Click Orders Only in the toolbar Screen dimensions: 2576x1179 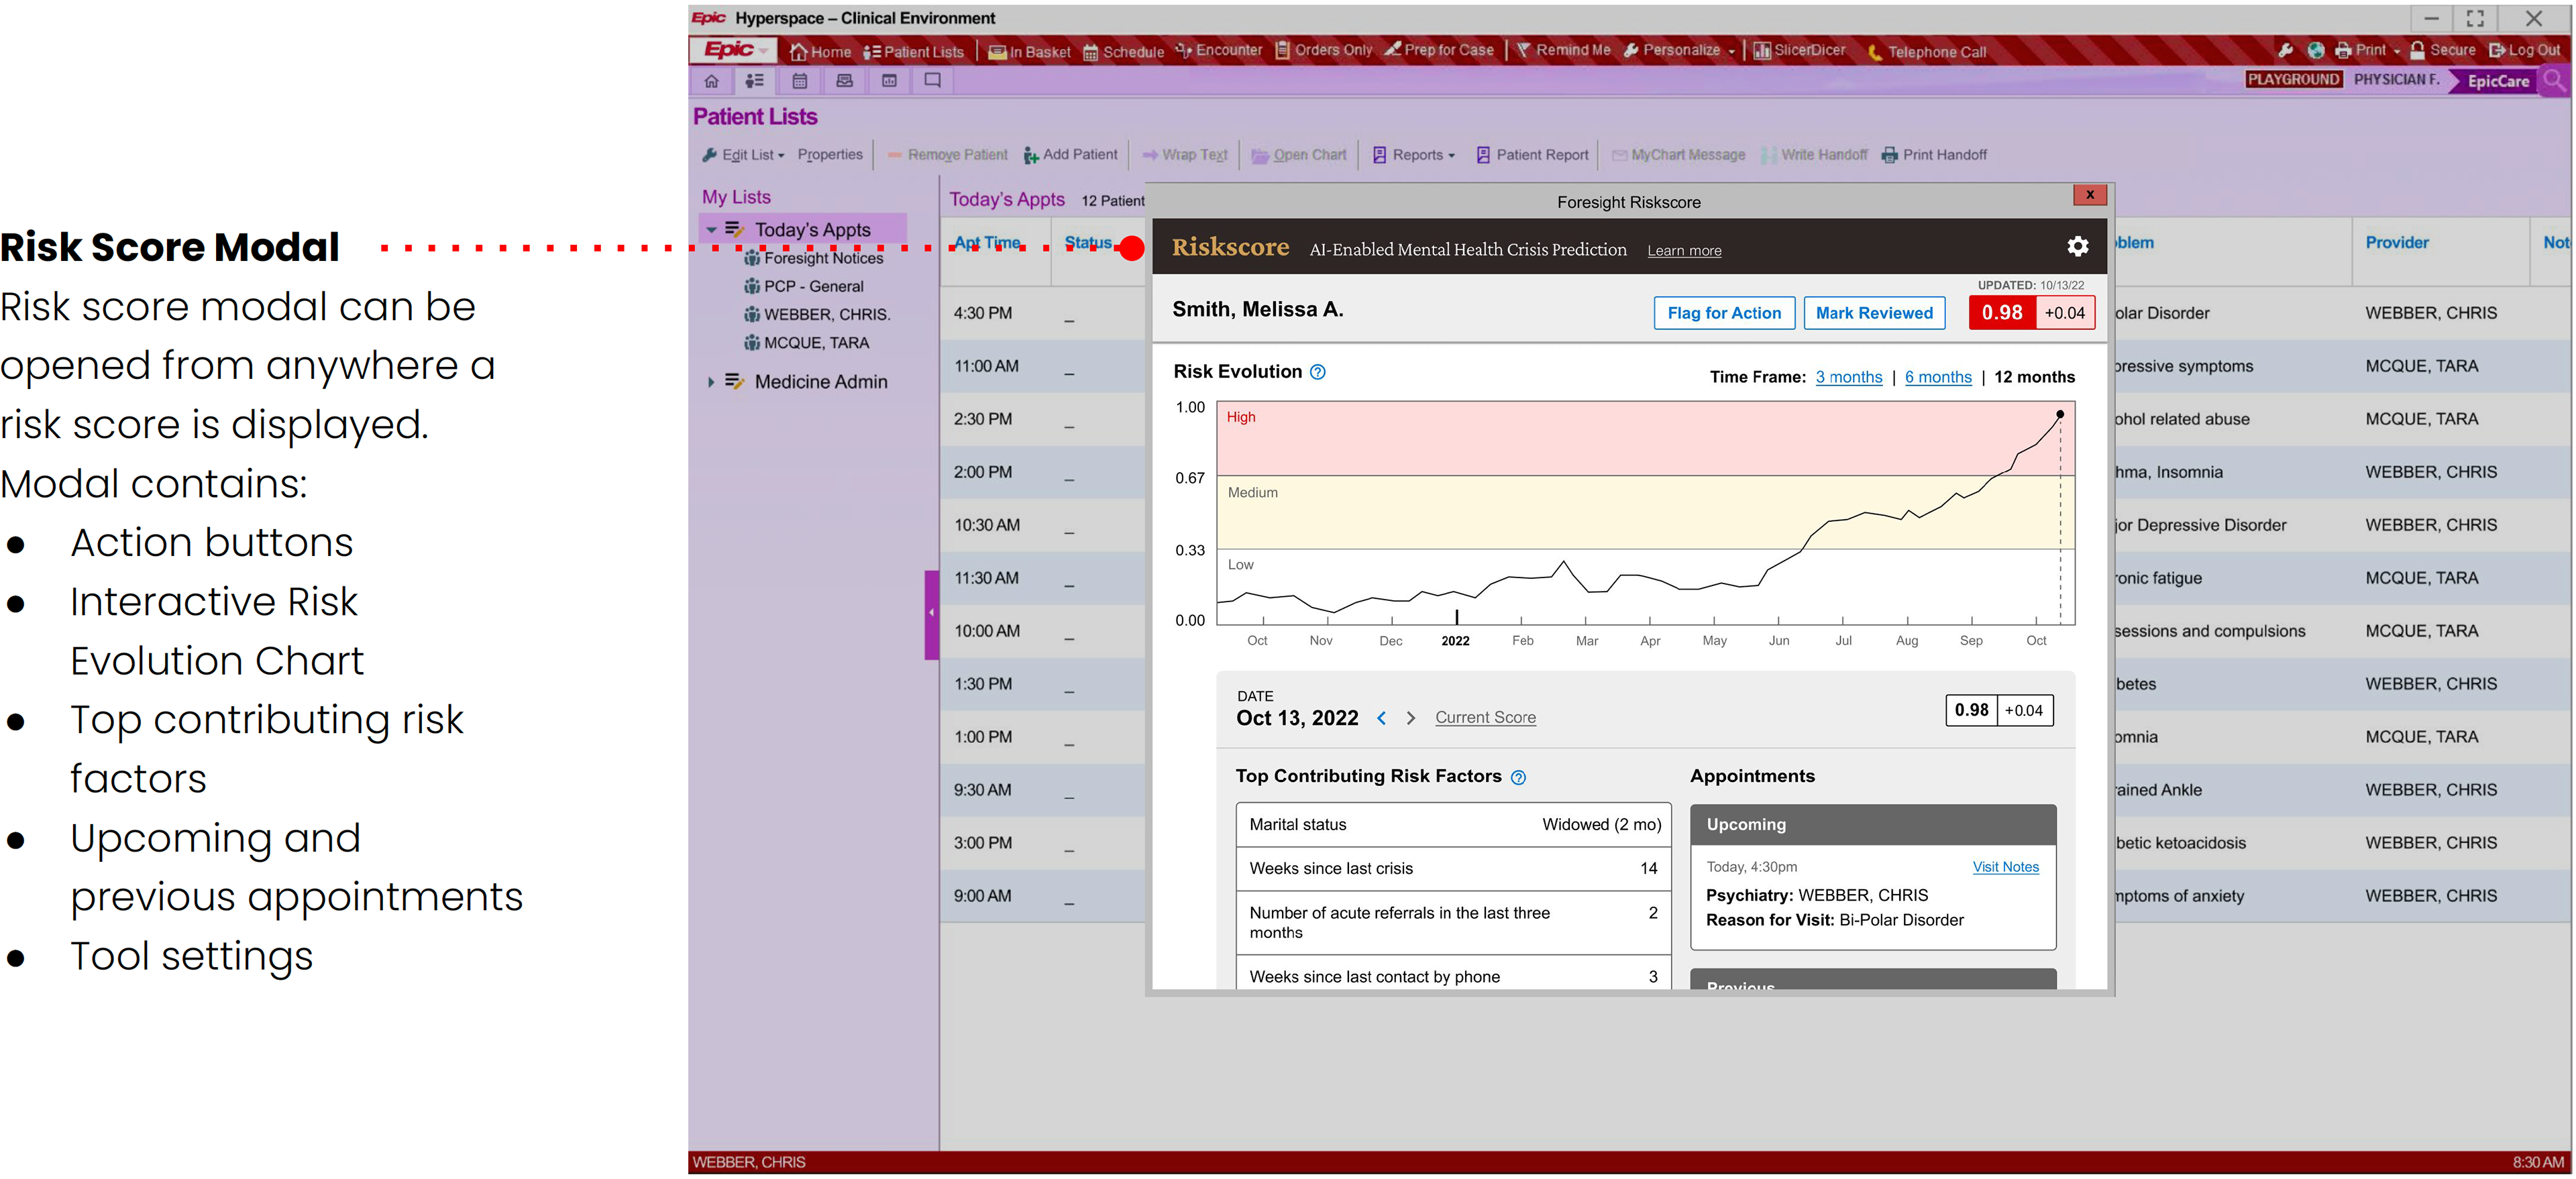(1323, 50)
